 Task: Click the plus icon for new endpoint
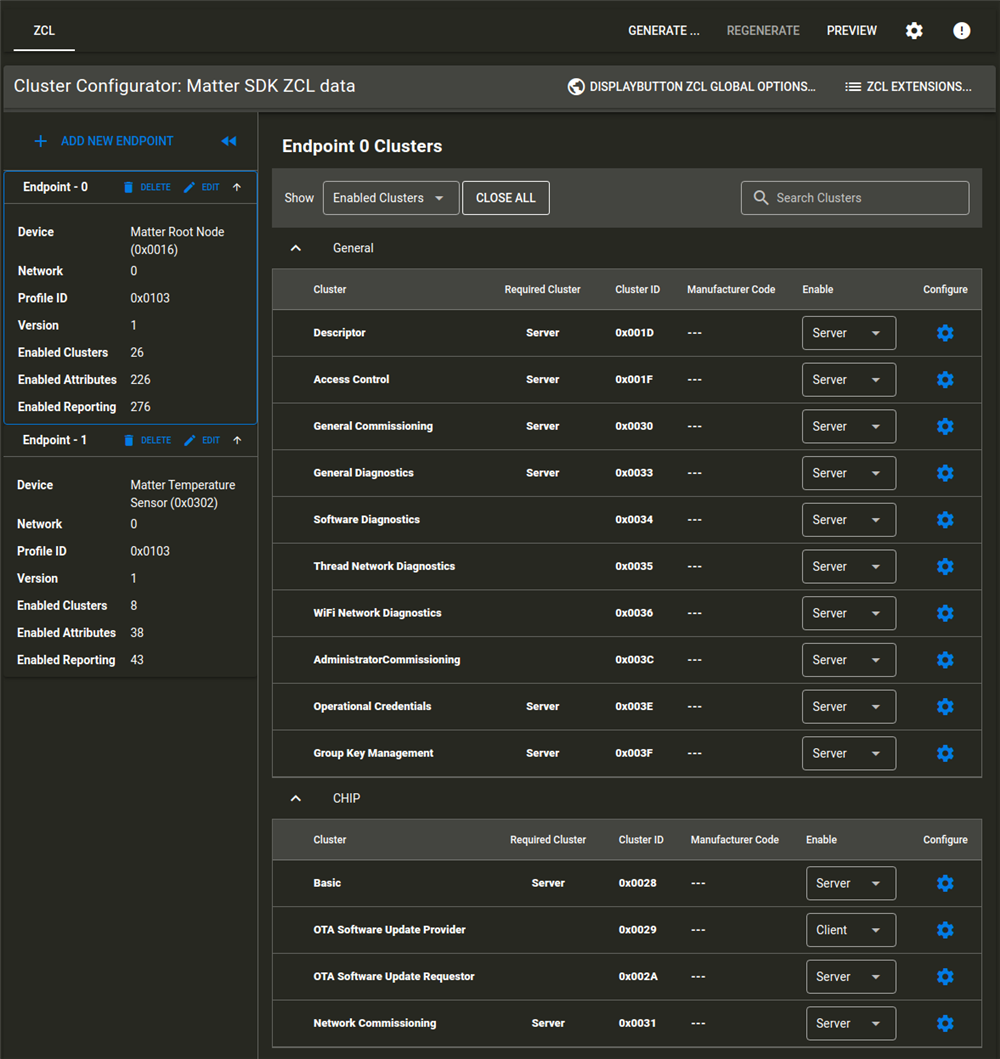point(41,141)
